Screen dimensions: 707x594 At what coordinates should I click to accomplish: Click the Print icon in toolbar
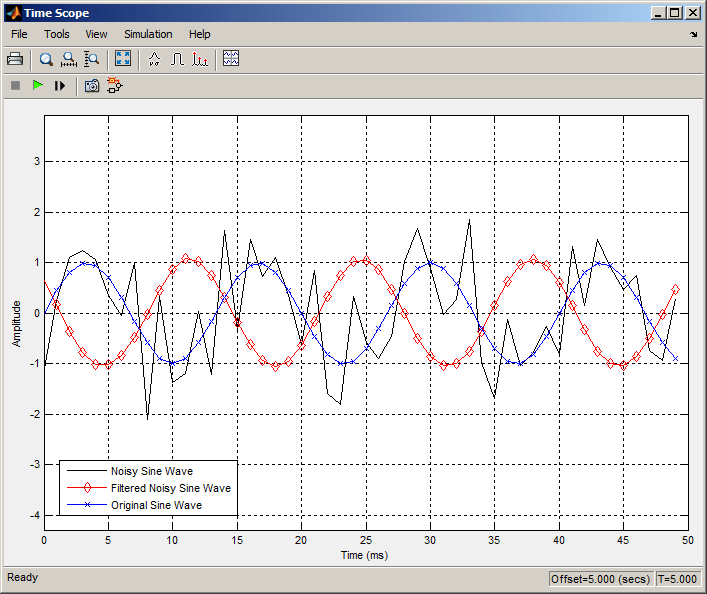click(x=15, y=59)
